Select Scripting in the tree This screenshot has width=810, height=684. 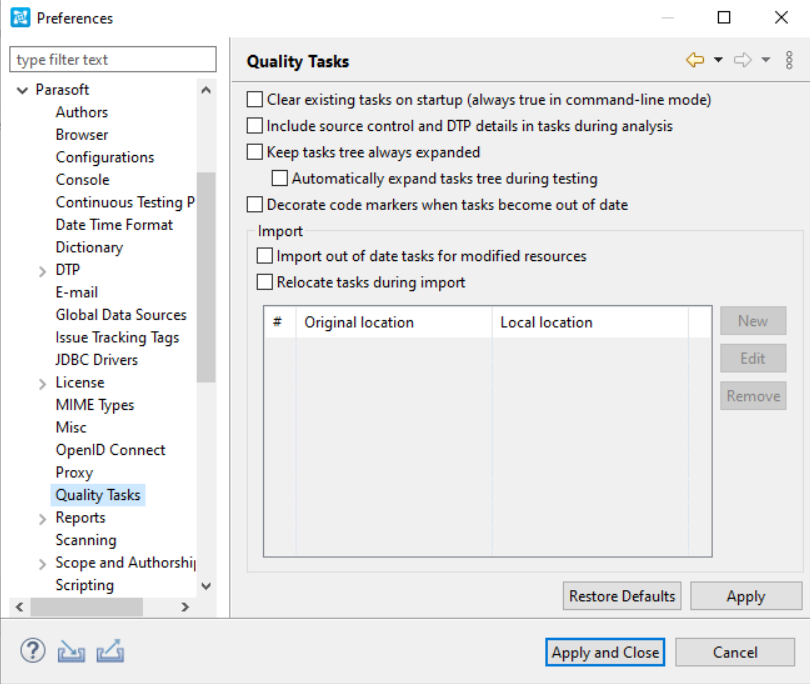pos(85,585)
